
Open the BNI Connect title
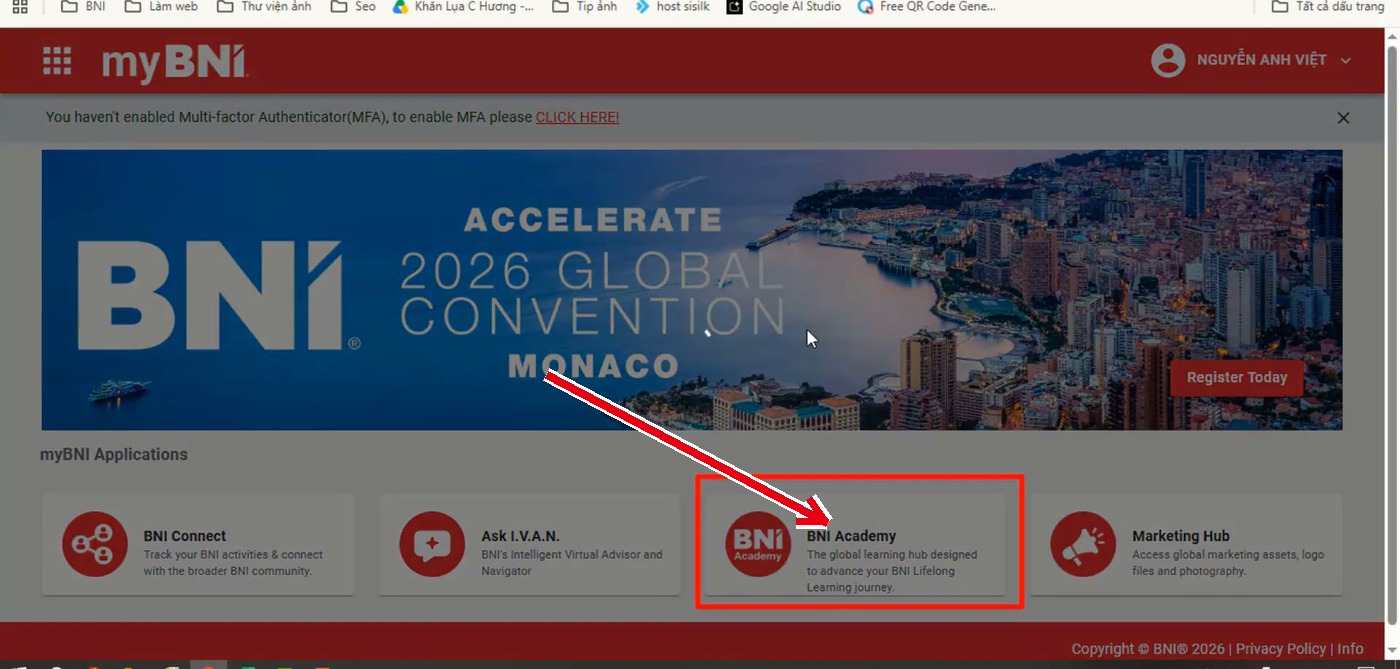(x=185, y=536)
